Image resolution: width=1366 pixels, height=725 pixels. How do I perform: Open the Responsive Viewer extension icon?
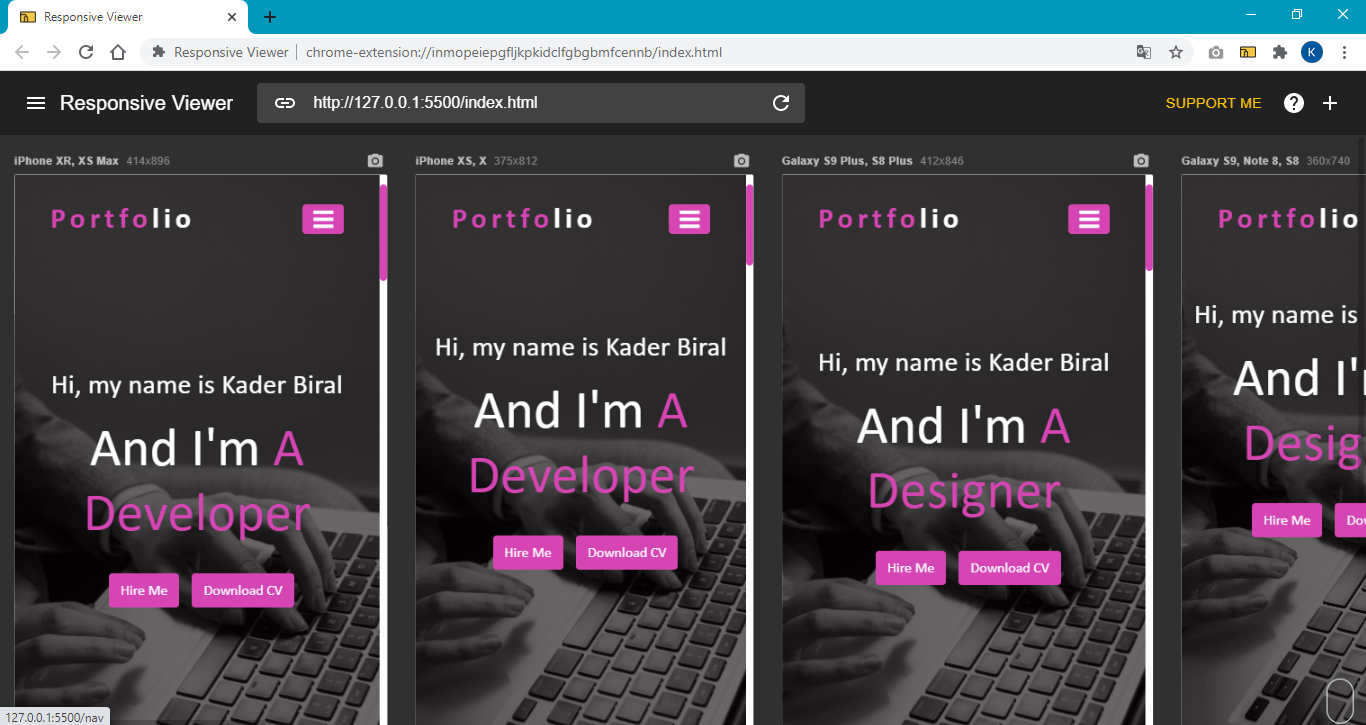[1248, 52]
